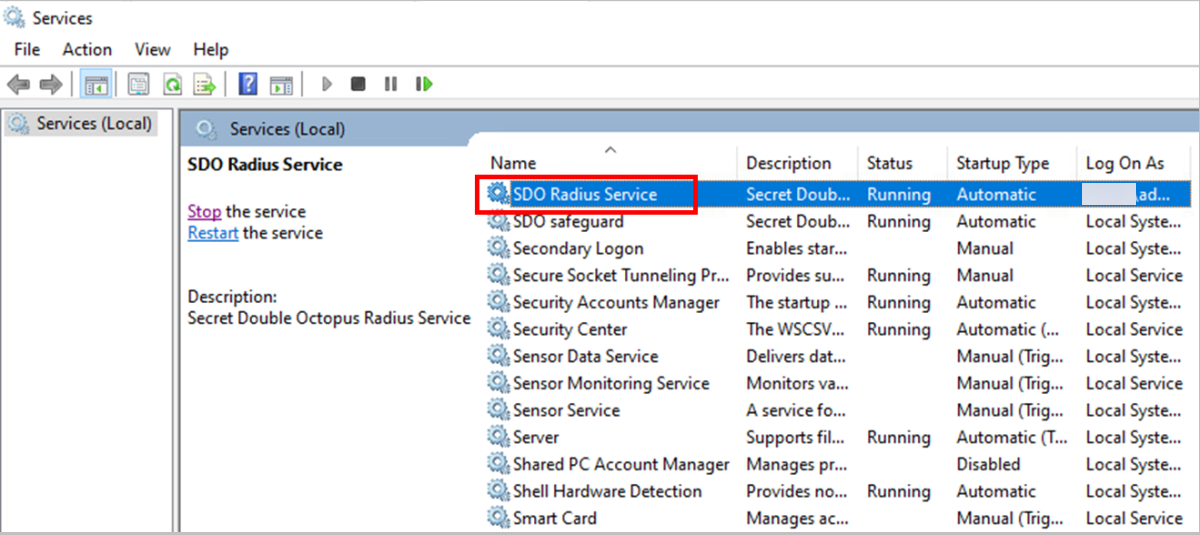The height and width of the screenshot is (535, 1200).
Task: Select the Sensor Service name
Action: coord(566,411)
